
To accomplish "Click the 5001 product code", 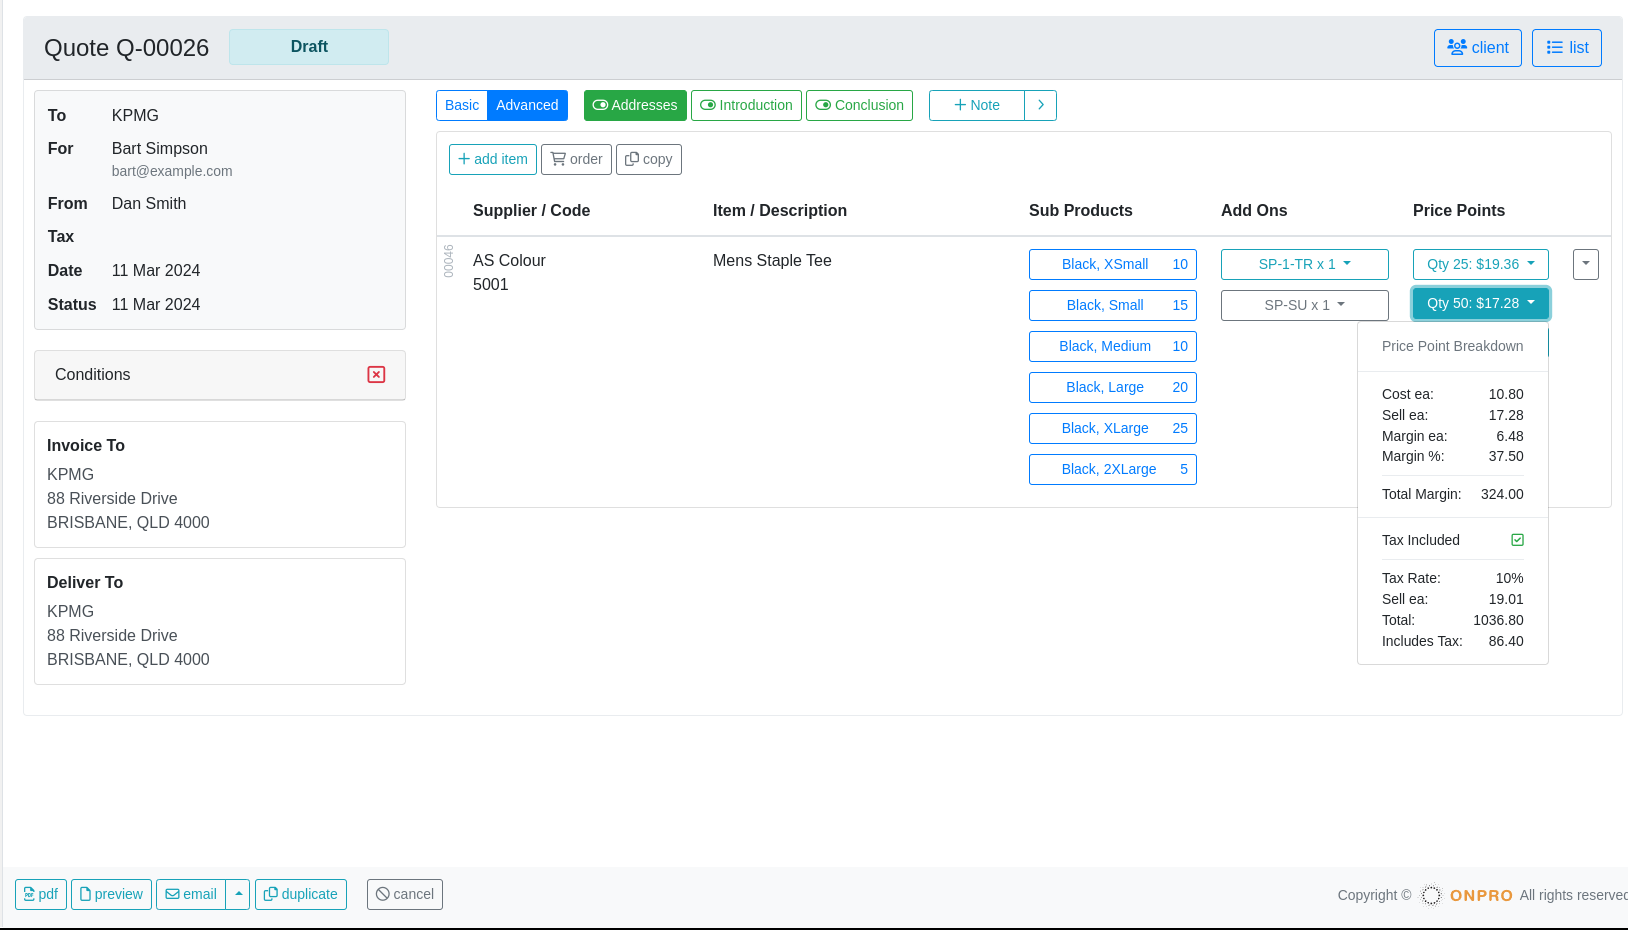I will click(491, 284).
